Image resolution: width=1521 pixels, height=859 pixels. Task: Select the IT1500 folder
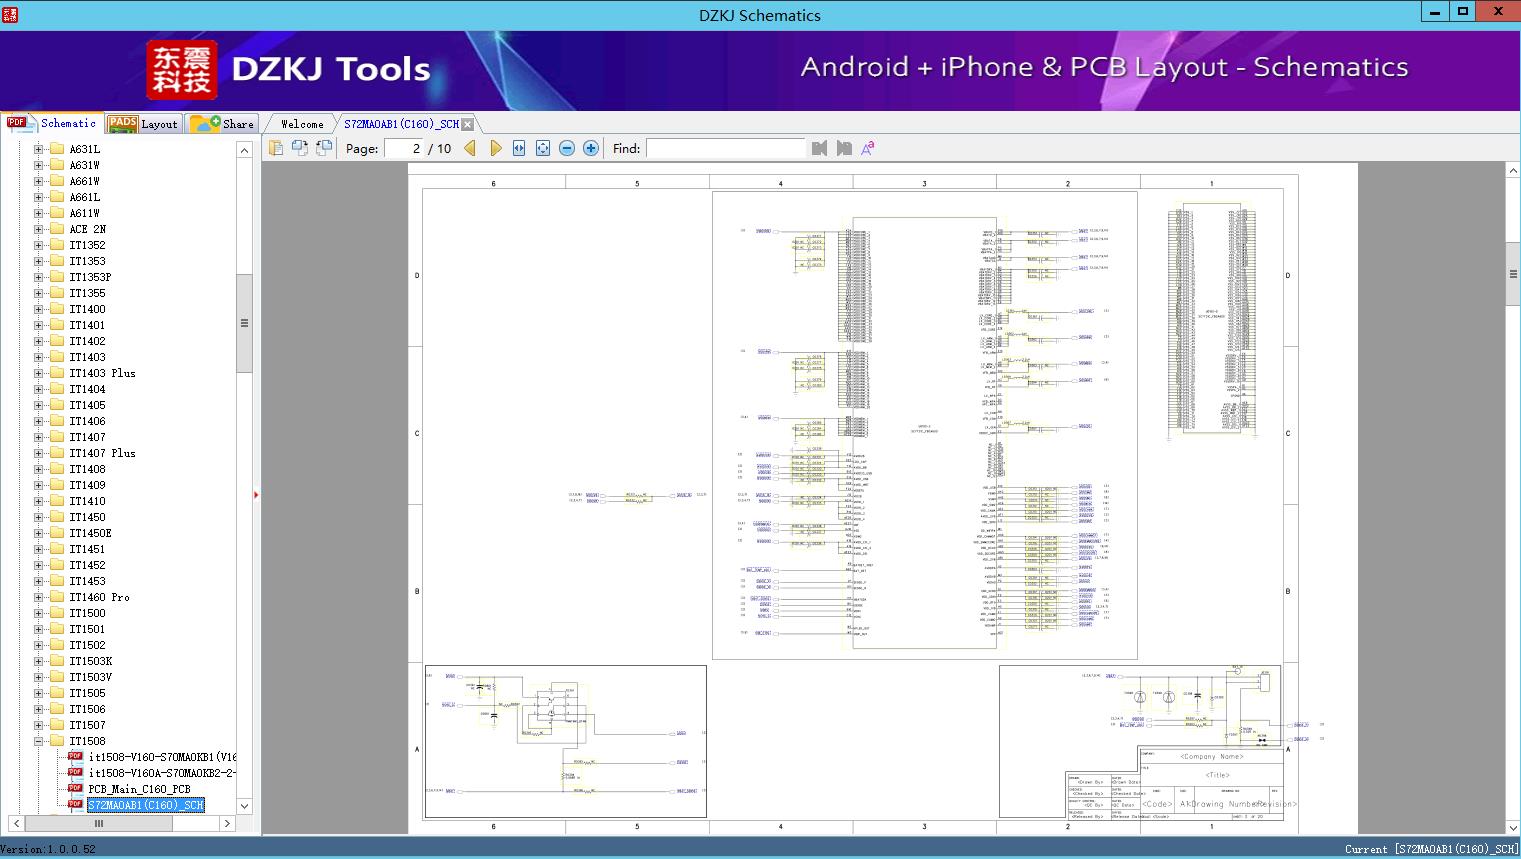[x=87, y=613]
